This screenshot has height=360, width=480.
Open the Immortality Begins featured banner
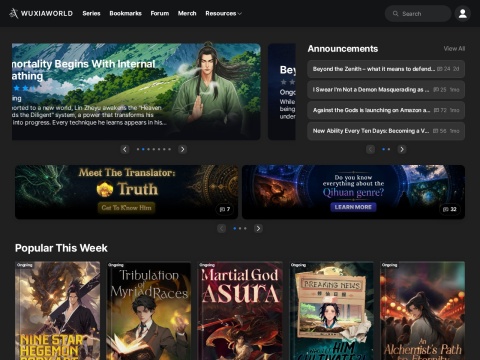(x=136, y=92)
